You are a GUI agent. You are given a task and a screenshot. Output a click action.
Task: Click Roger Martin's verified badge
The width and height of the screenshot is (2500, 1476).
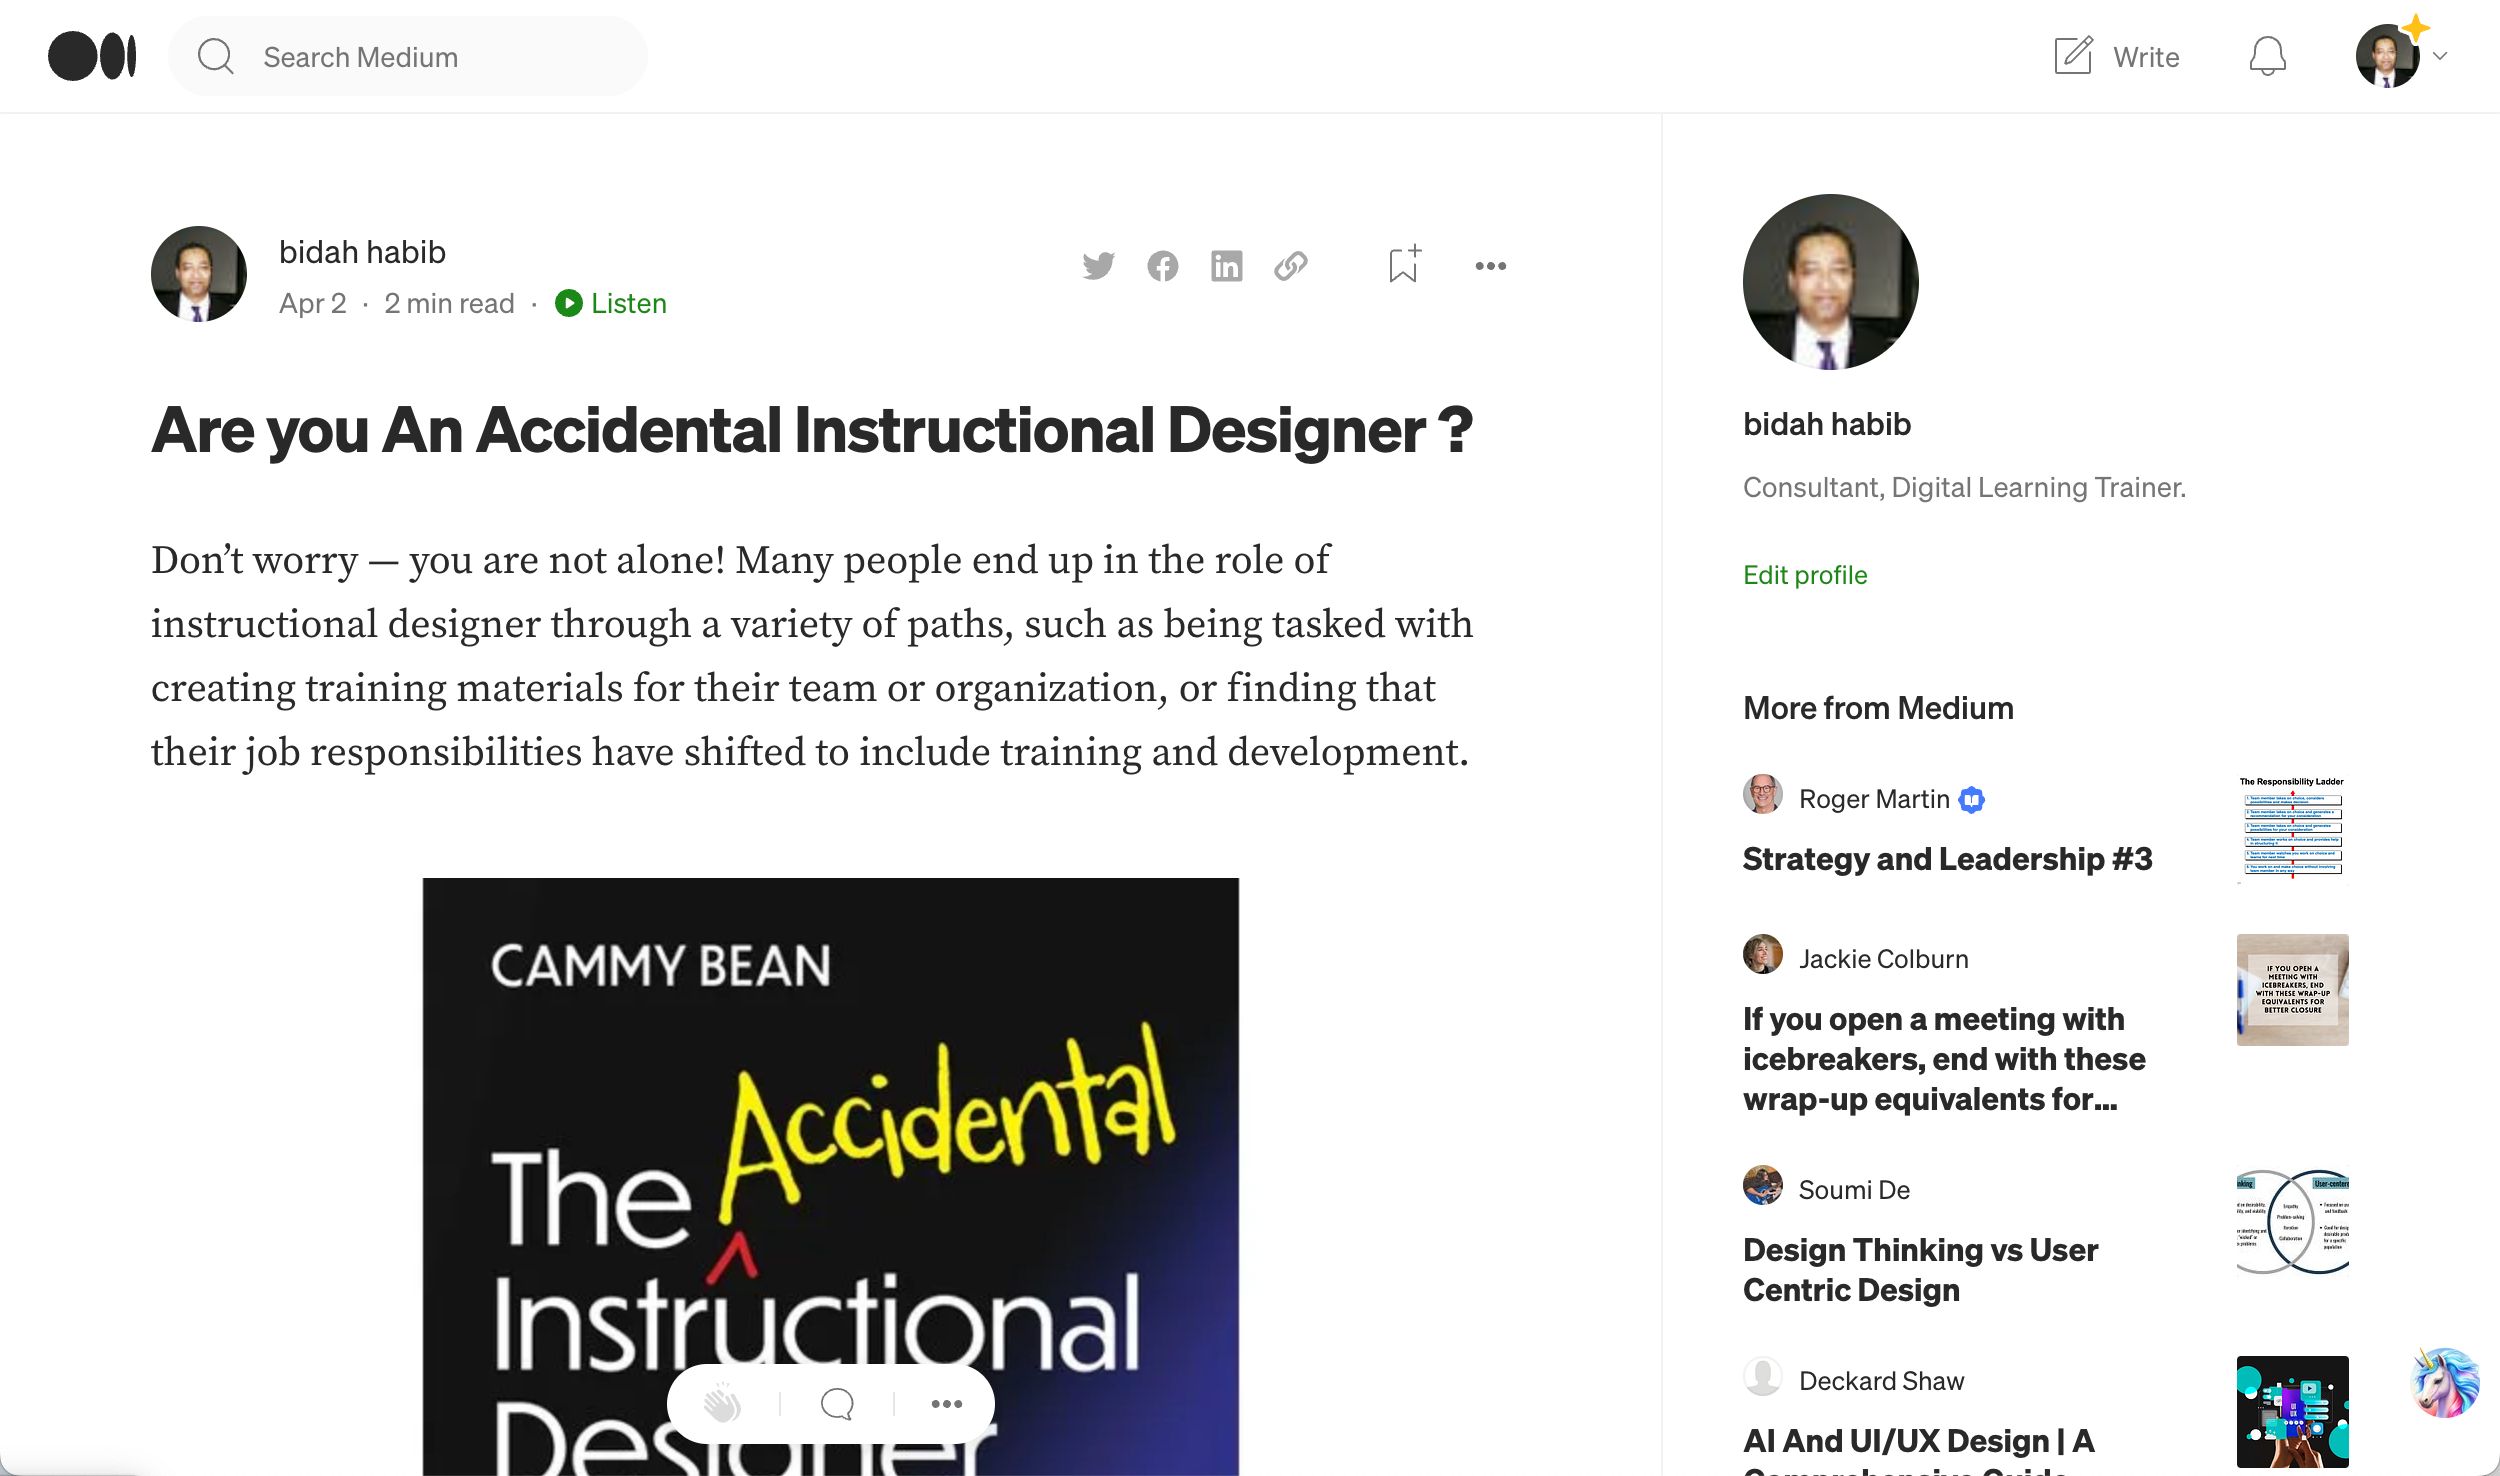click(1971, 800)
